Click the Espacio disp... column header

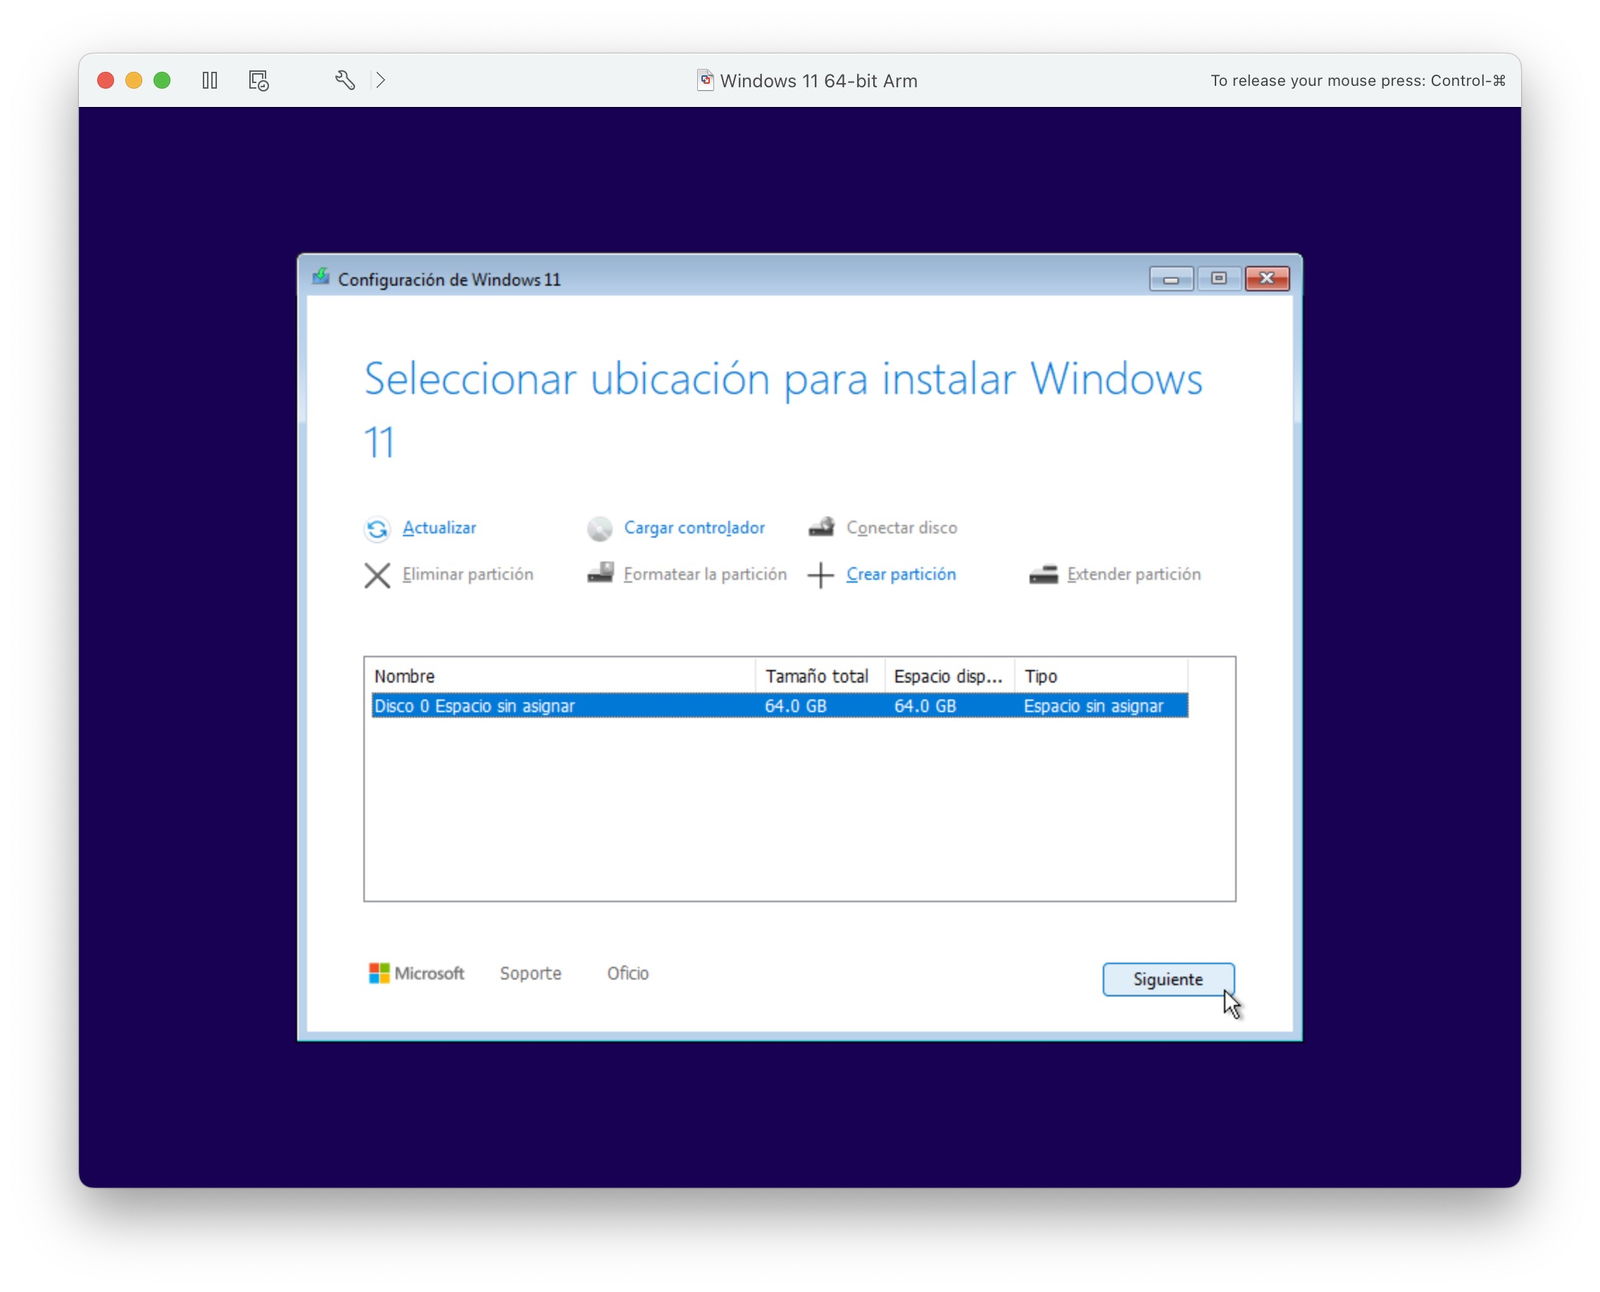949,676
